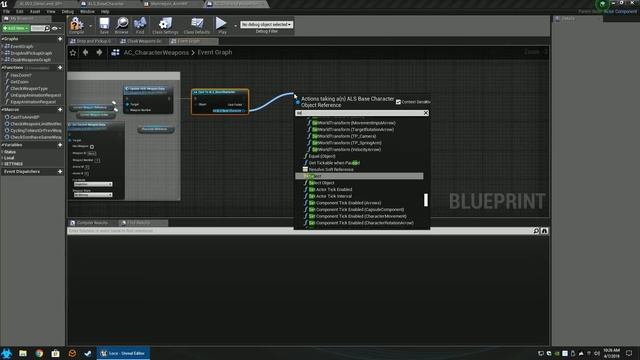Click search magnifier in Find Results bar
This screenshot has width=640, height=360.
click(536, 231)
